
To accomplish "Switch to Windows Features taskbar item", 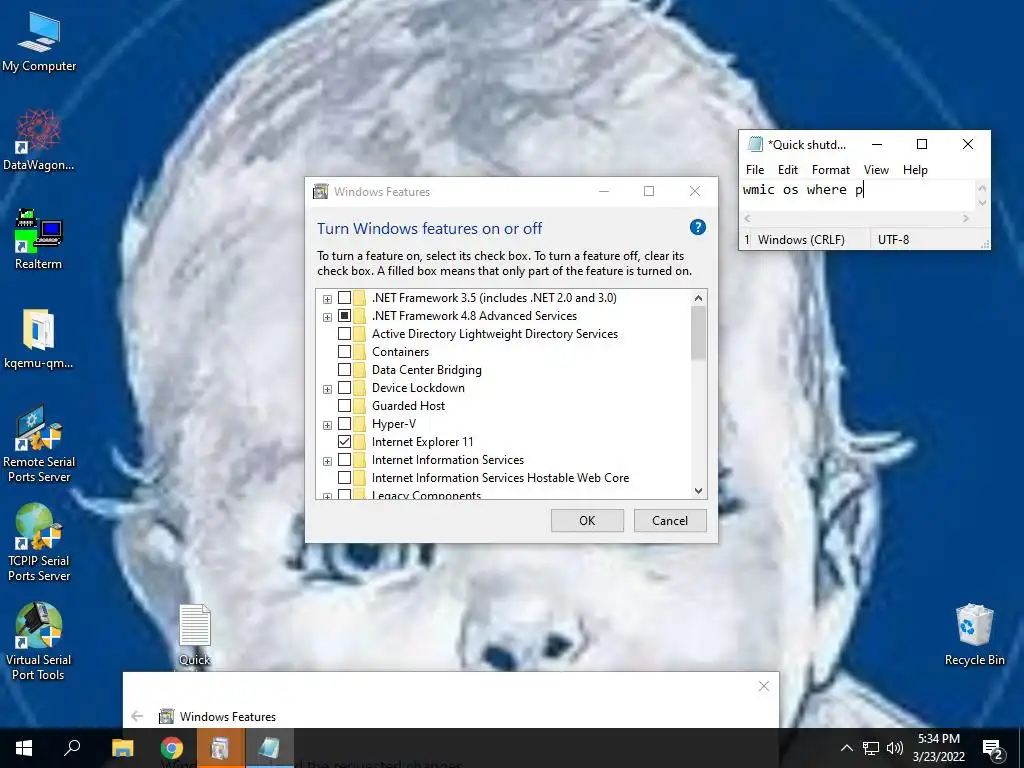I will point(220,748).
